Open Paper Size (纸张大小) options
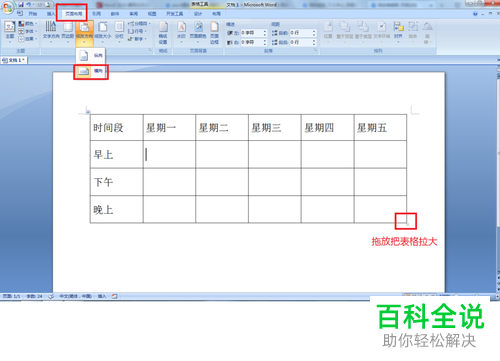 [x=103, y=32]
